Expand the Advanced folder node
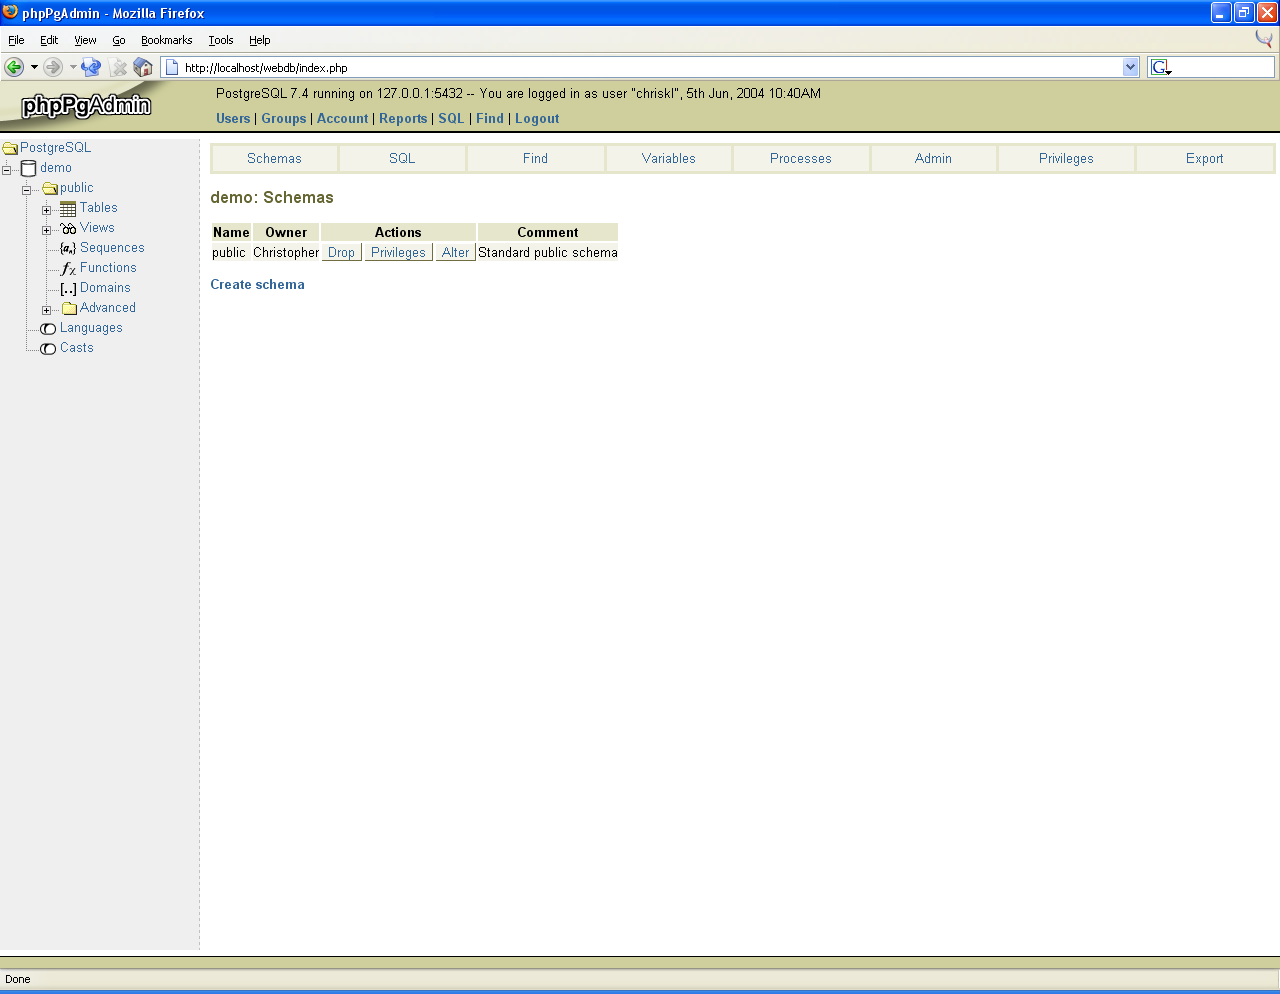Screen dimensions: 1280x994 46,310
